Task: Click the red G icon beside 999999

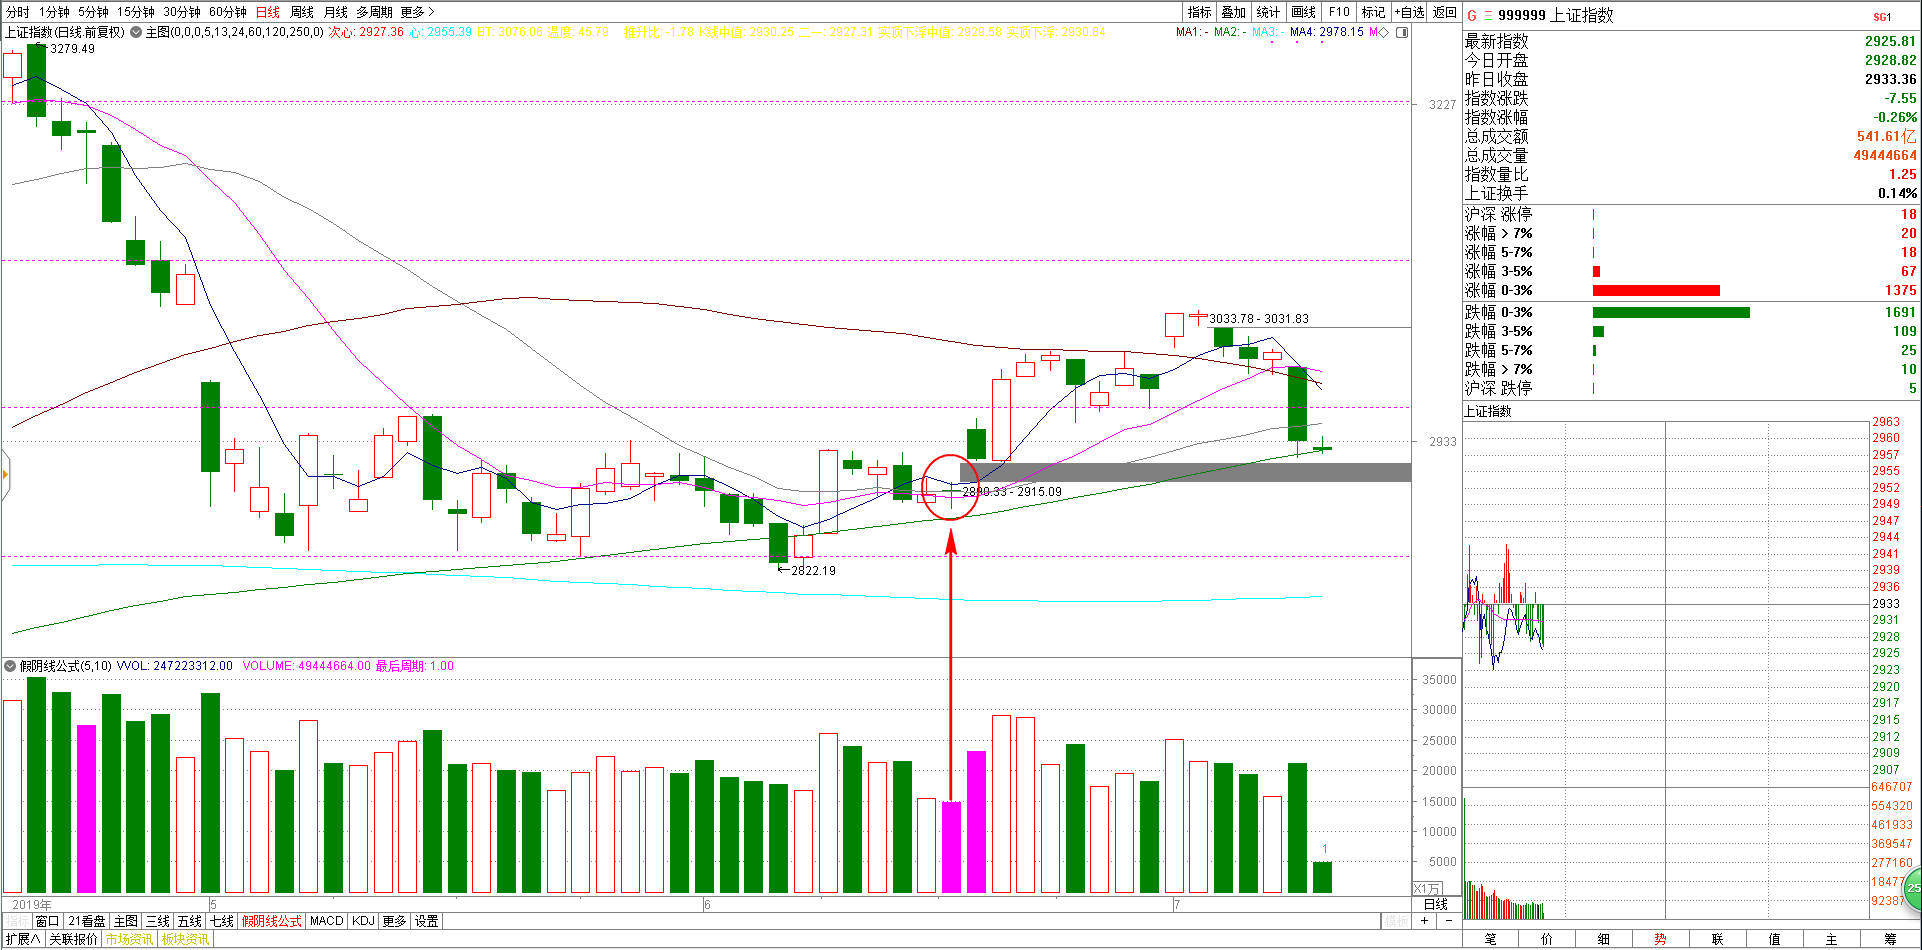Action: 1471,15
